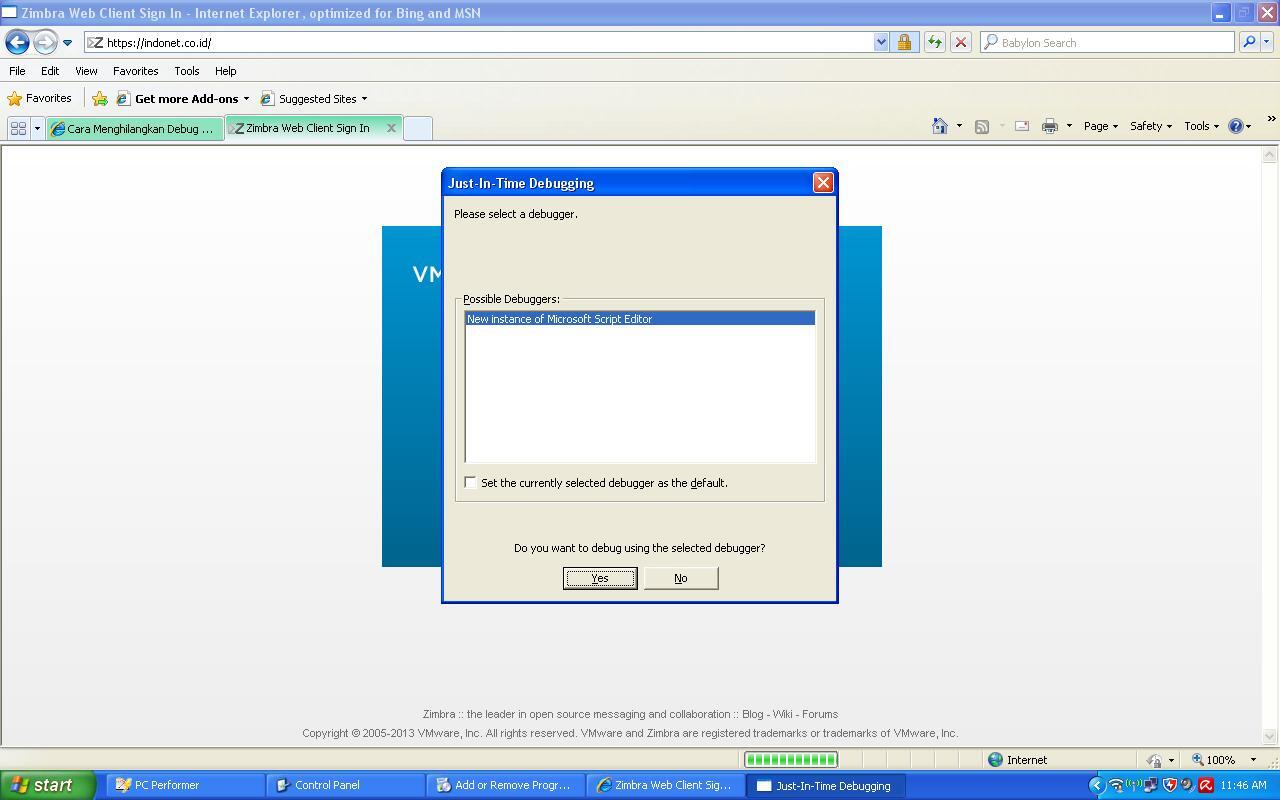Switch to PC Performer taskbar item
The height and width of the screenshot is (800, 1280).
pyautogui.click(x=185, y=785)
